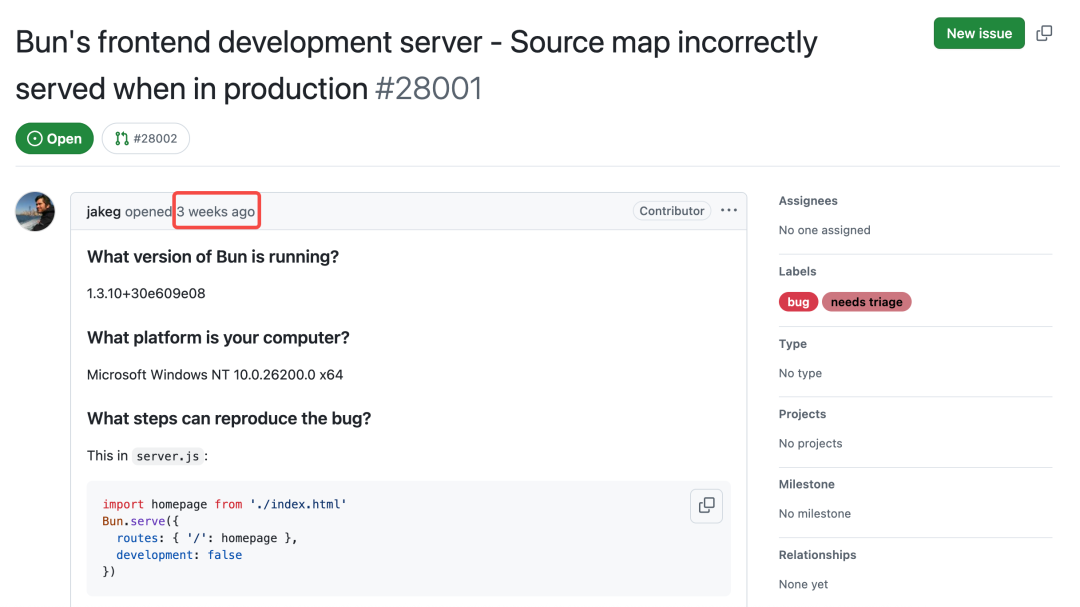Click the issue number #28001
This screenshot has width=1080, height=607.
tap(428, 89)
